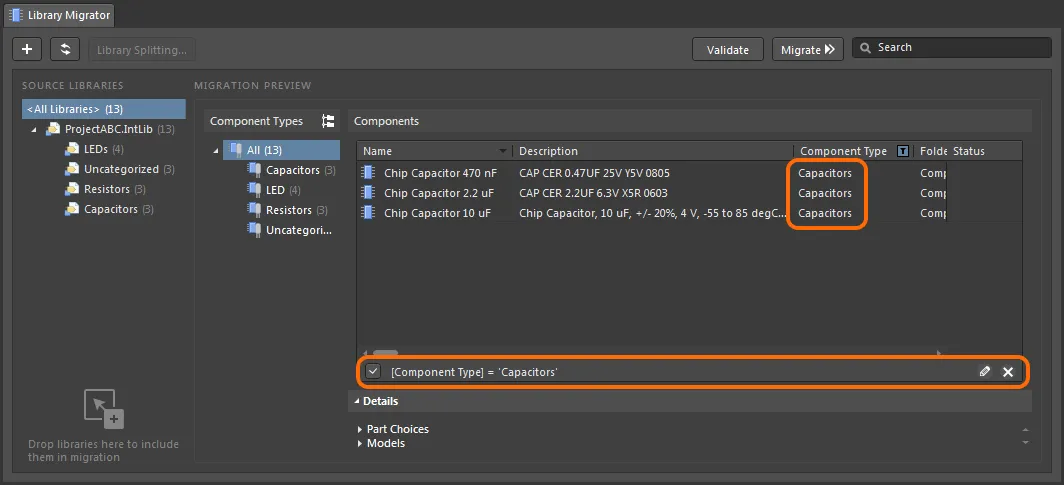Viewport: 1064px width, 485px height.
Task: Uncheck the Component Type filter checkbox
Action: pyautogui.click(x=373, y=372)
